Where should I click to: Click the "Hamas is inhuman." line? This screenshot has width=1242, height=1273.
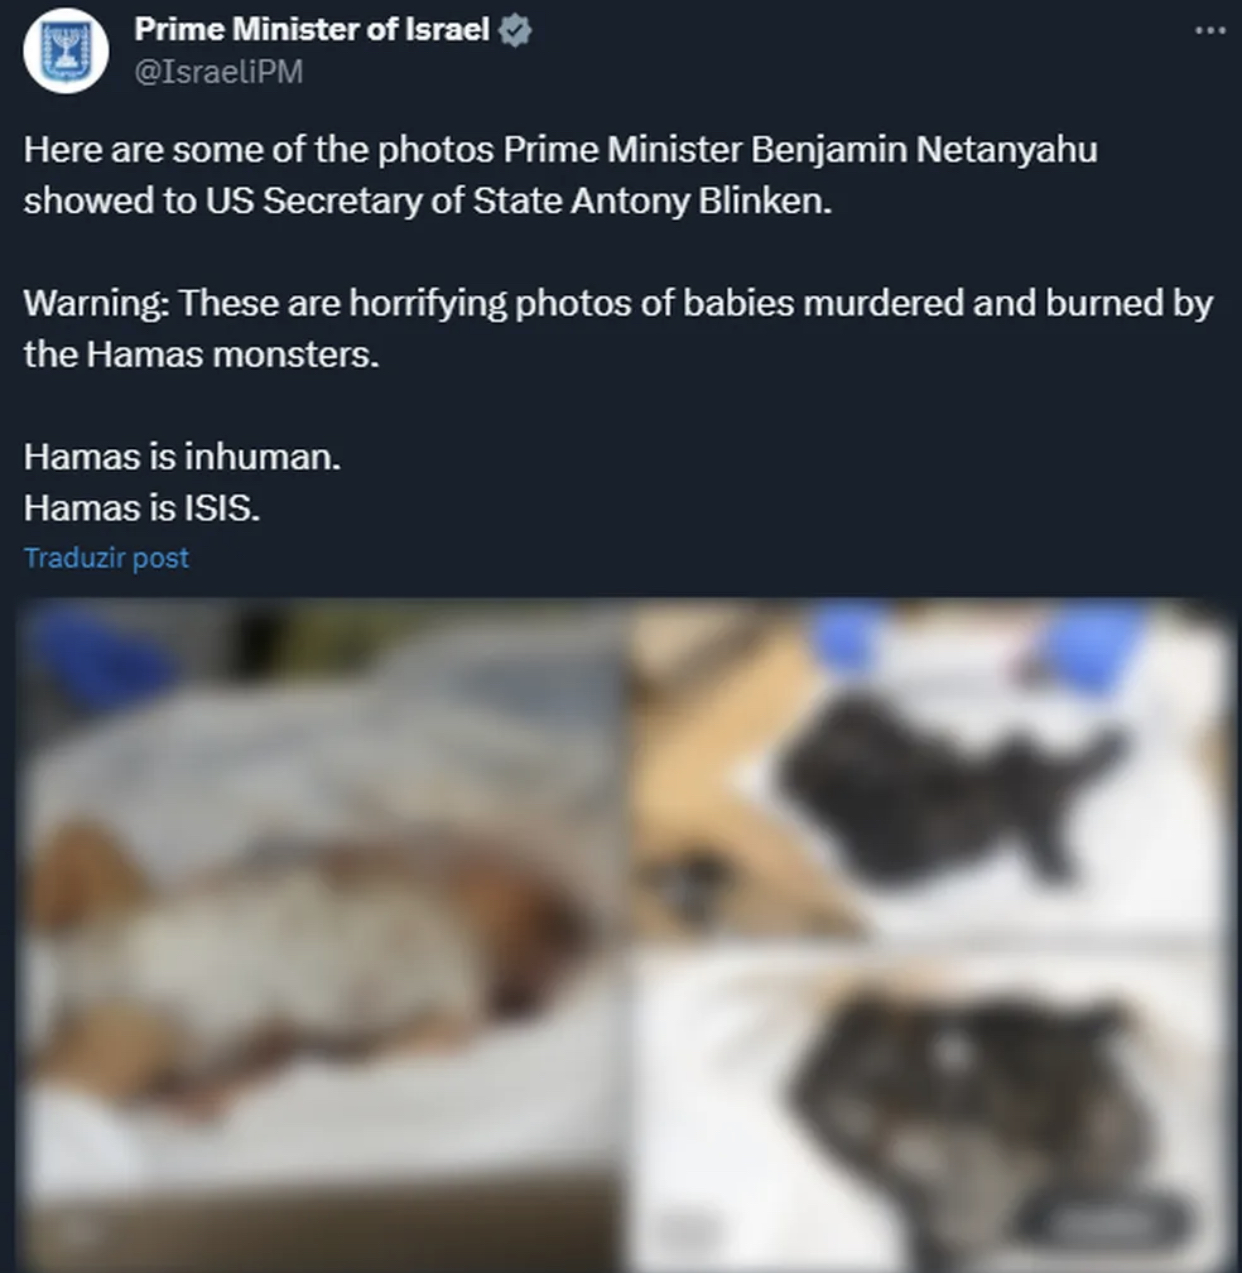(182, 456)
